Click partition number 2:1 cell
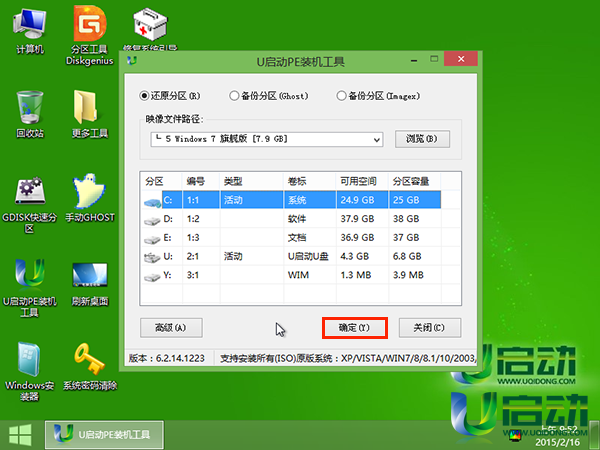Screen dimensions: 600x450 pyautogui.click(x=201, y=256)
